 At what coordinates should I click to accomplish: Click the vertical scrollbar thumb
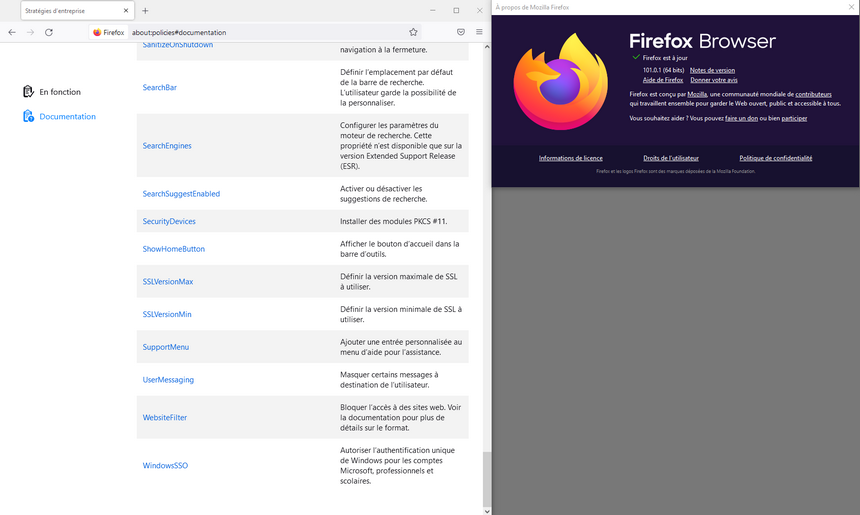[487, 479]
